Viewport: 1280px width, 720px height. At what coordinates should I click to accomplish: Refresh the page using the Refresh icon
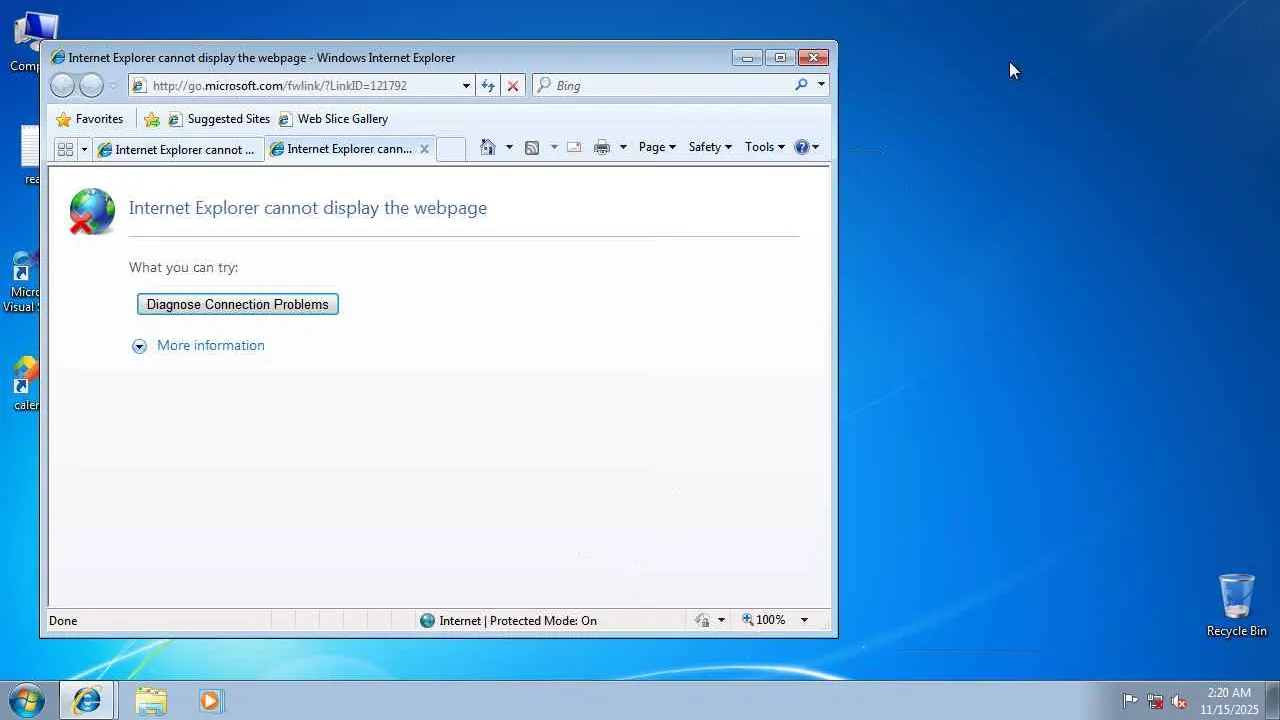[x=488, y=86]
